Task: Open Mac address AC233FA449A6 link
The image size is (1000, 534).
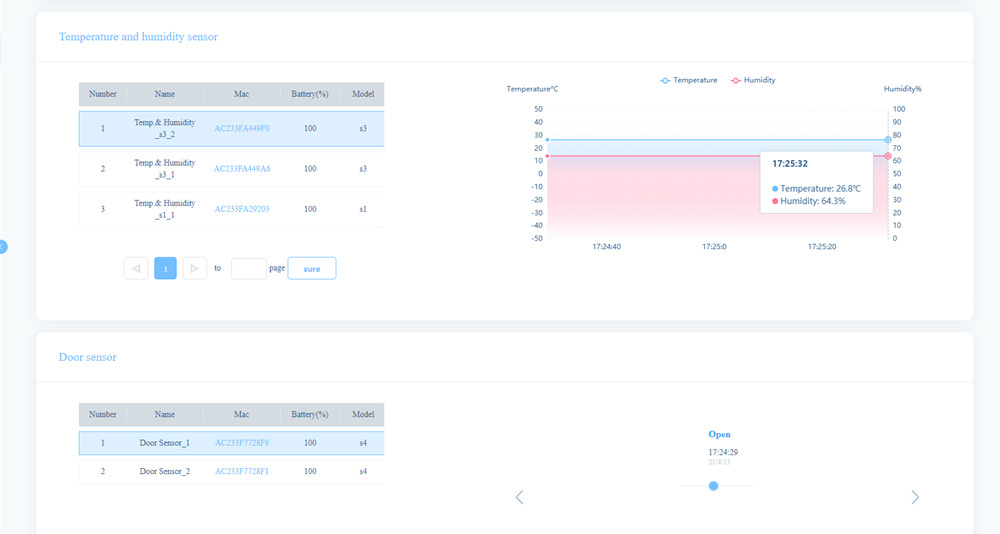Action: pyautogui.click(x=241, y=169)
